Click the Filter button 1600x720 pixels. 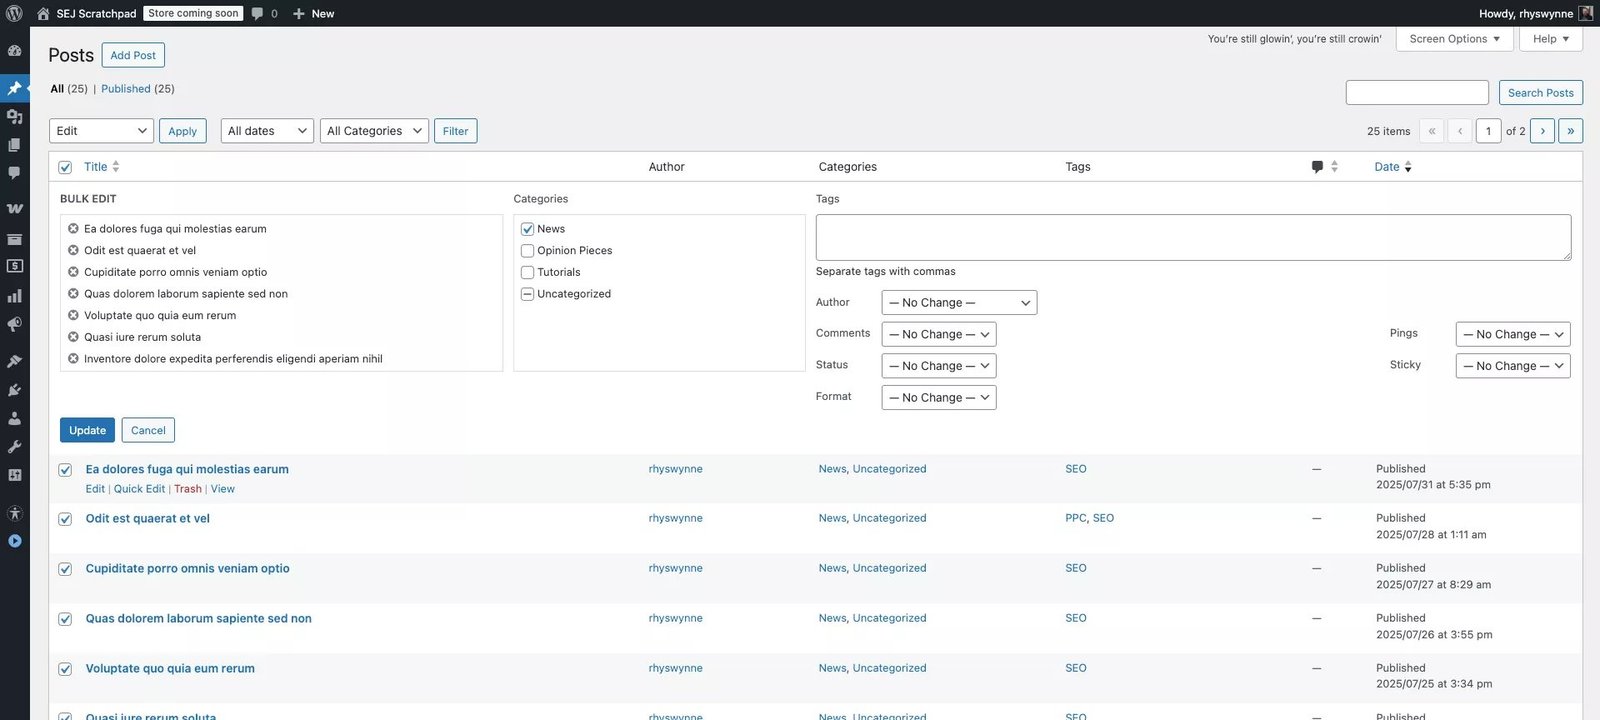[455, 131]
